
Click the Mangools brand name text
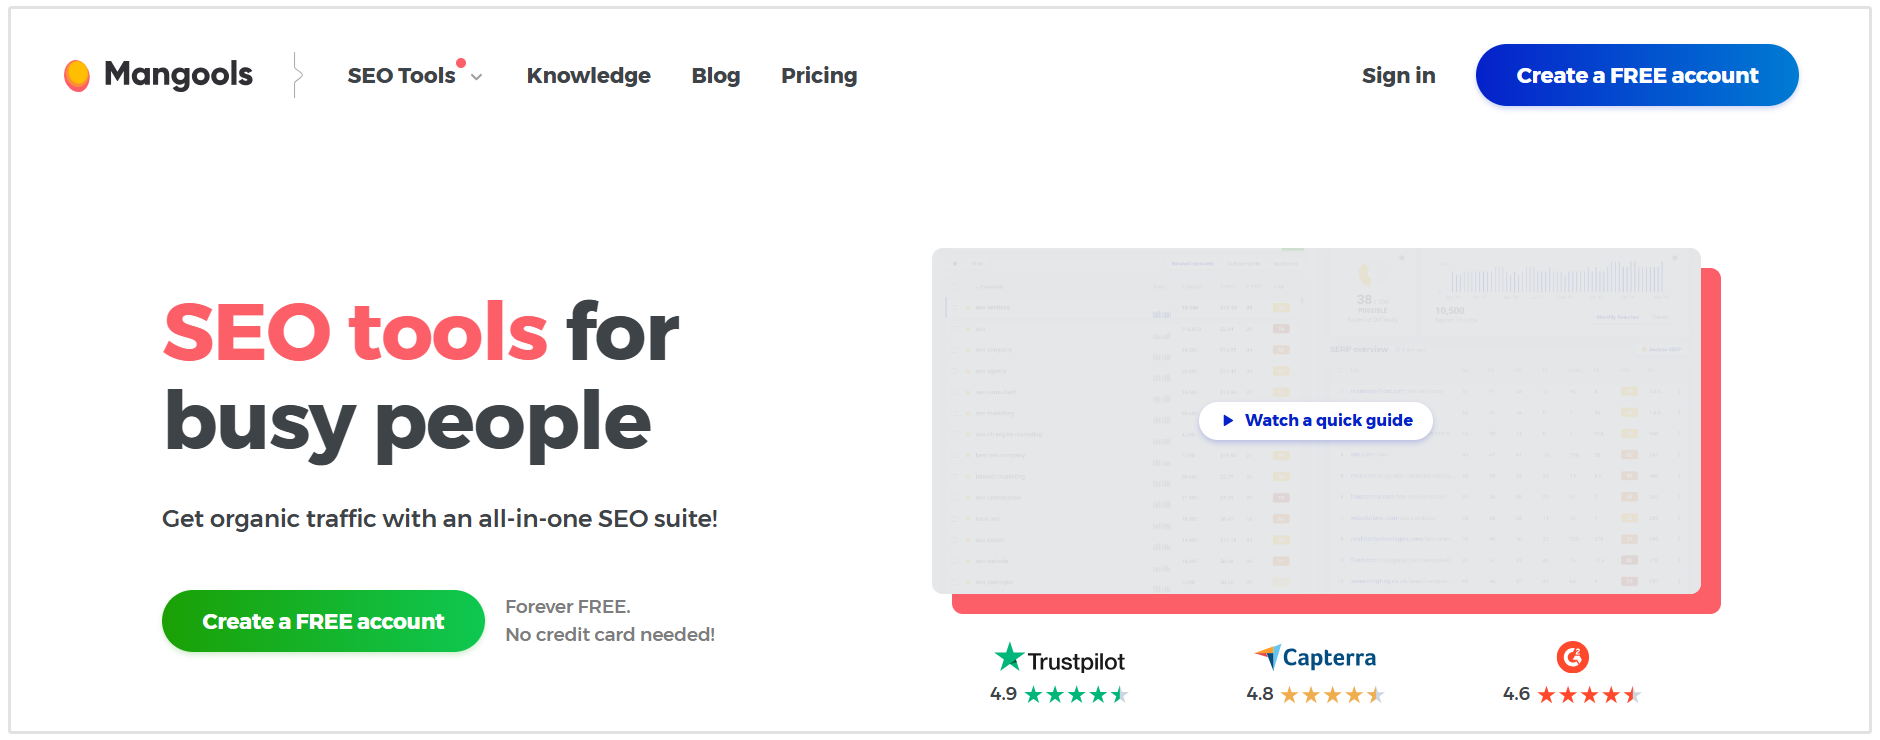179,74
